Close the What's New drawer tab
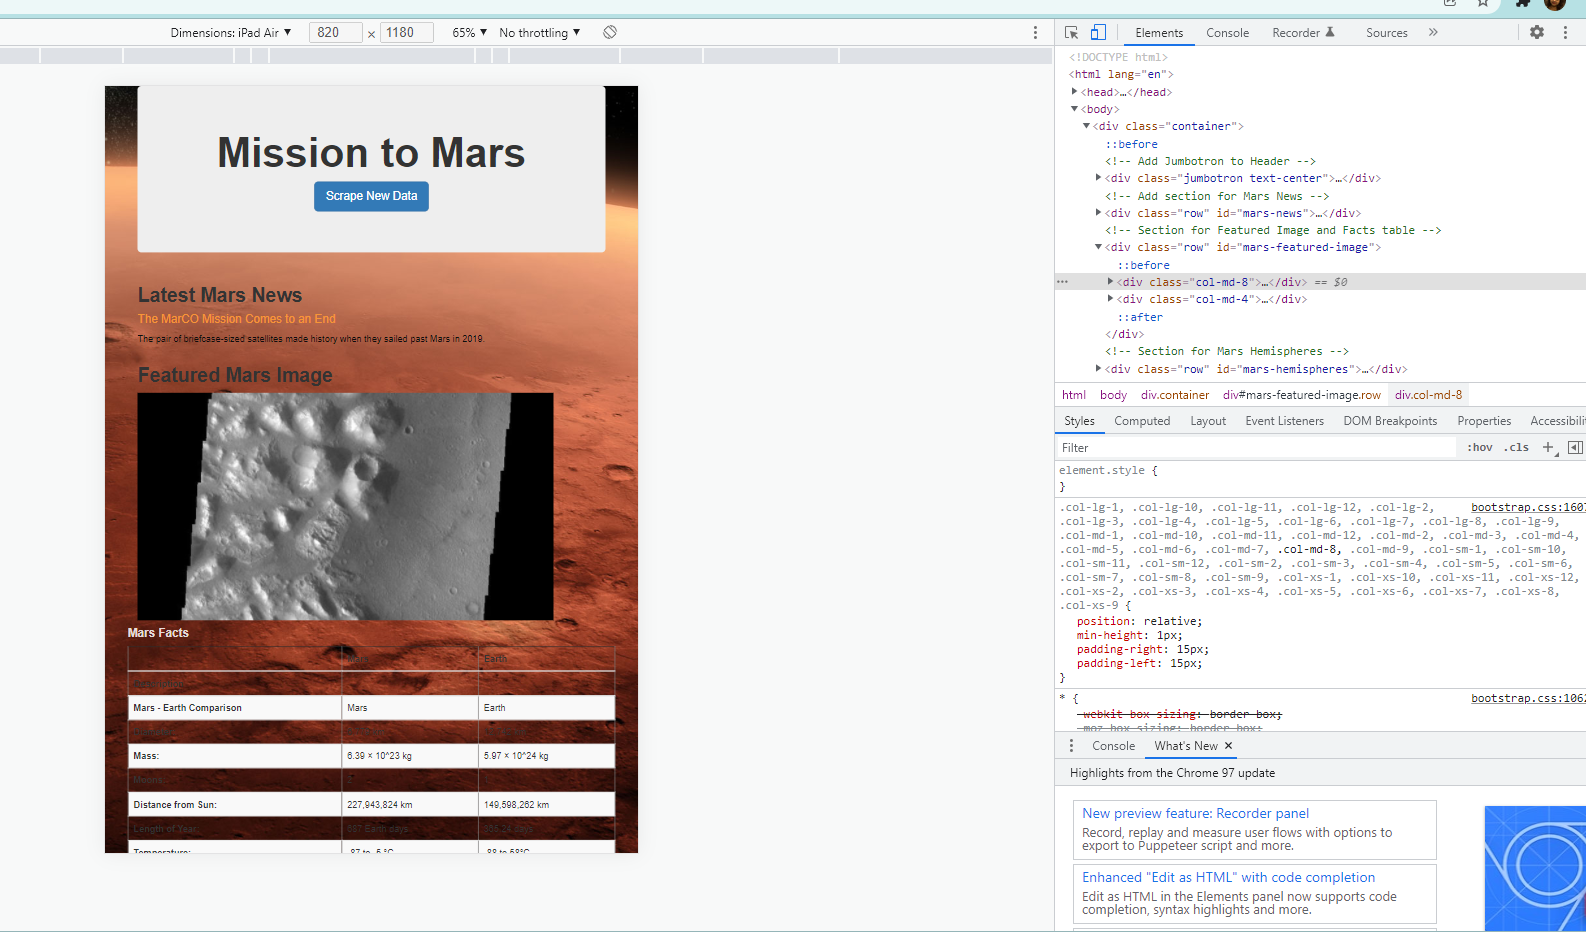Screen dimensions: 1586x932 click(x=1228, y=746)
